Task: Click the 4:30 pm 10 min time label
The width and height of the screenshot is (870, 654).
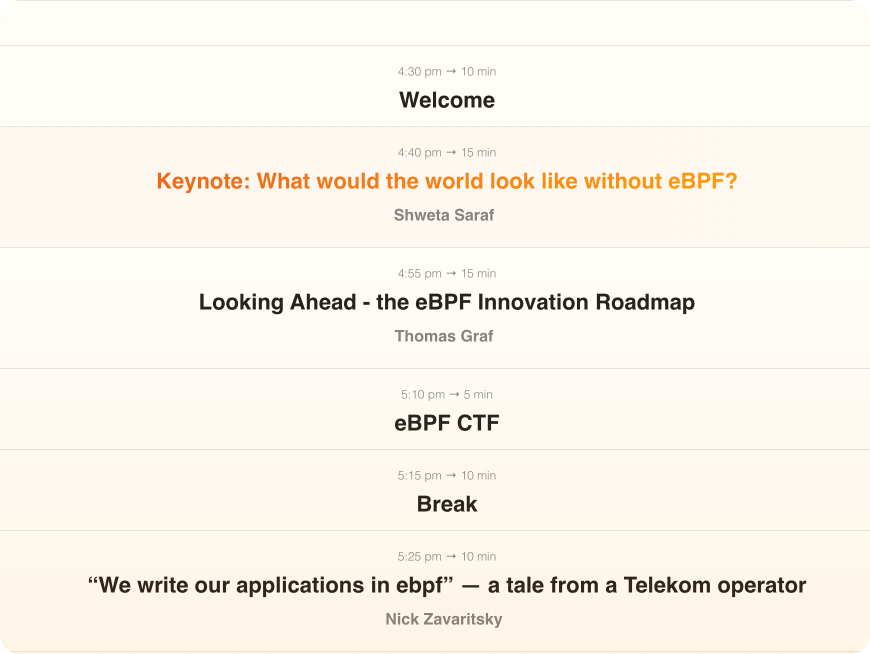Action: tap(447, 72)
